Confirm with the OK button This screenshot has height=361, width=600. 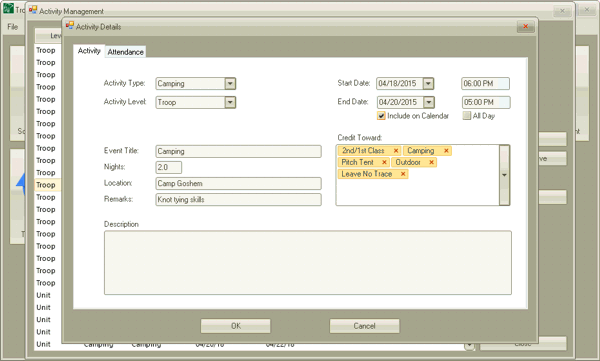236,326
